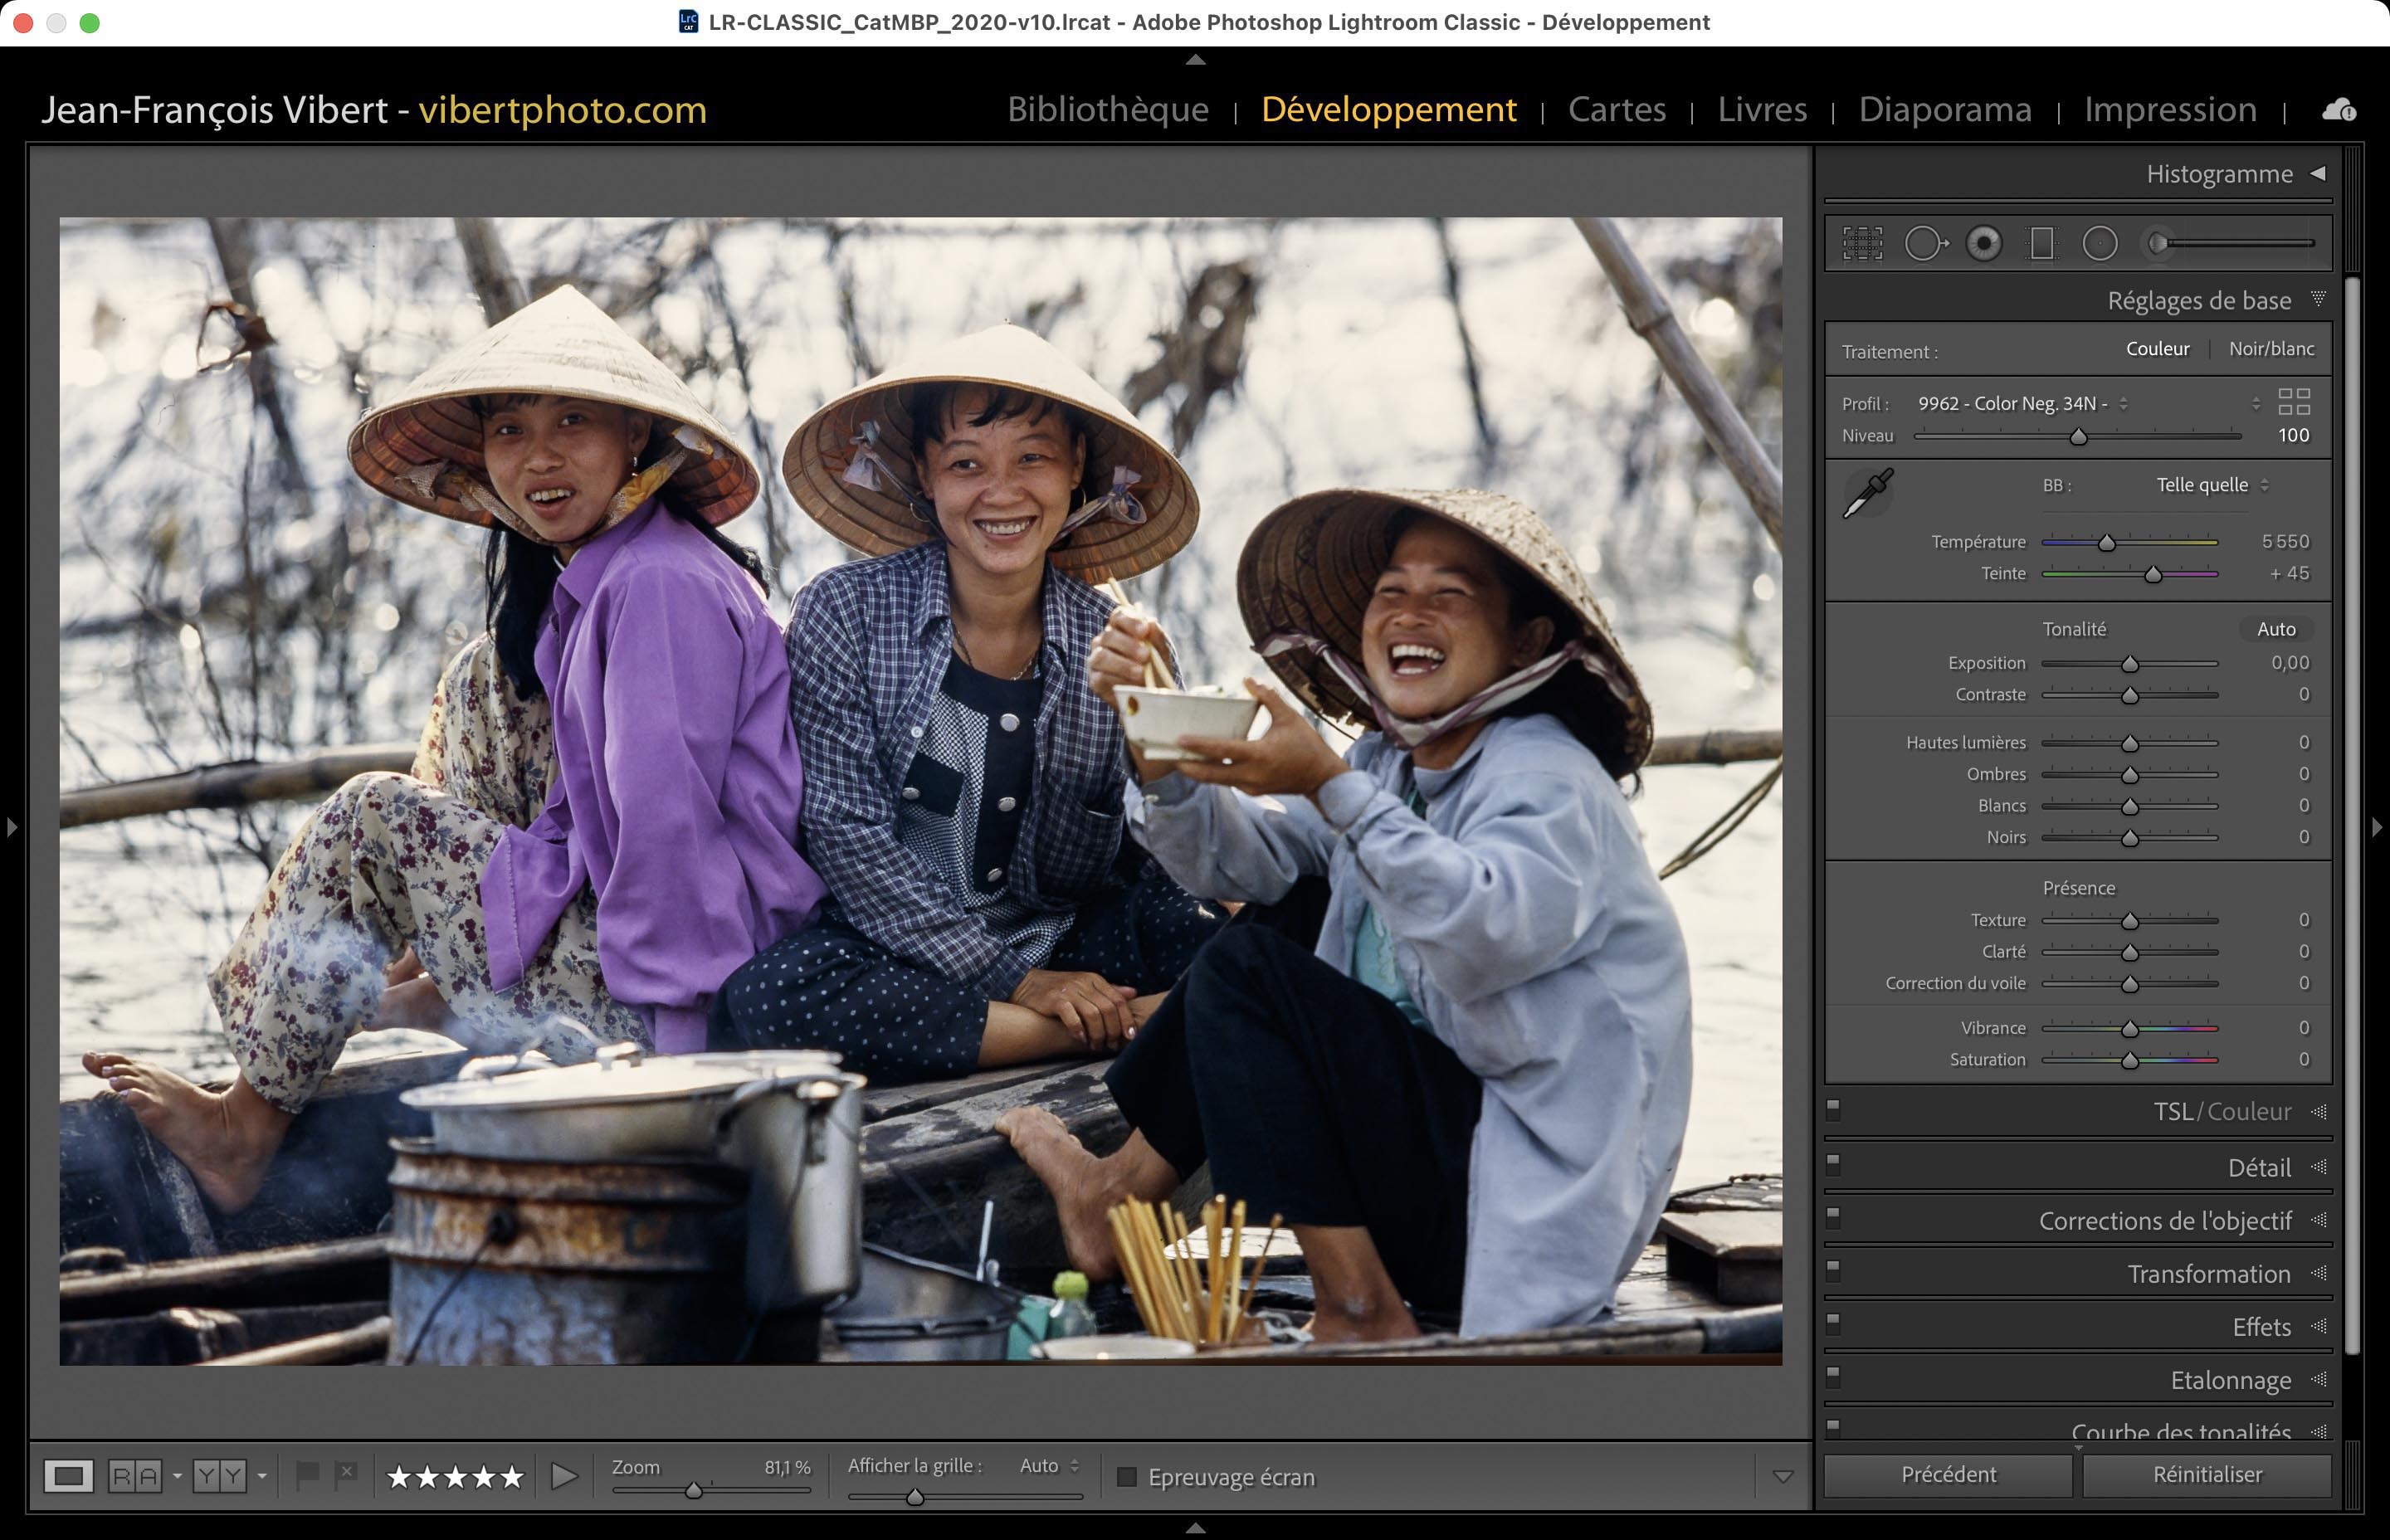This screenshot has height=1540, width=2390.
Task: Select the graduated filter tool
Action: (x=2042, y=243)
